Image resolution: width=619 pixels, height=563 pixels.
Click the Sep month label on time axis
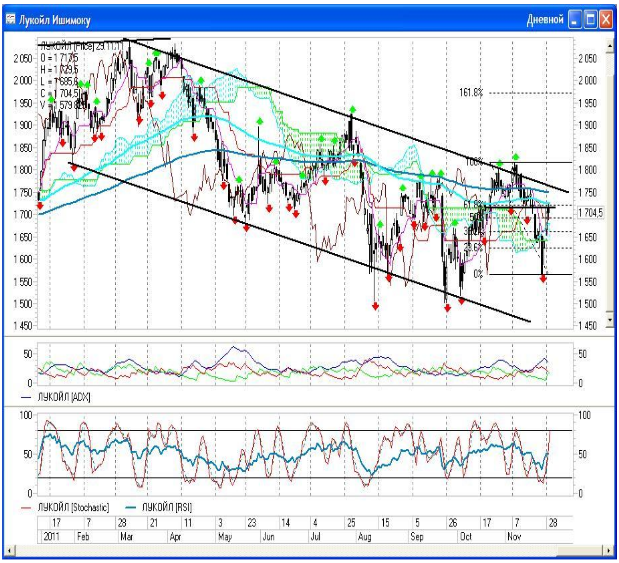click(x=416, y=536)
